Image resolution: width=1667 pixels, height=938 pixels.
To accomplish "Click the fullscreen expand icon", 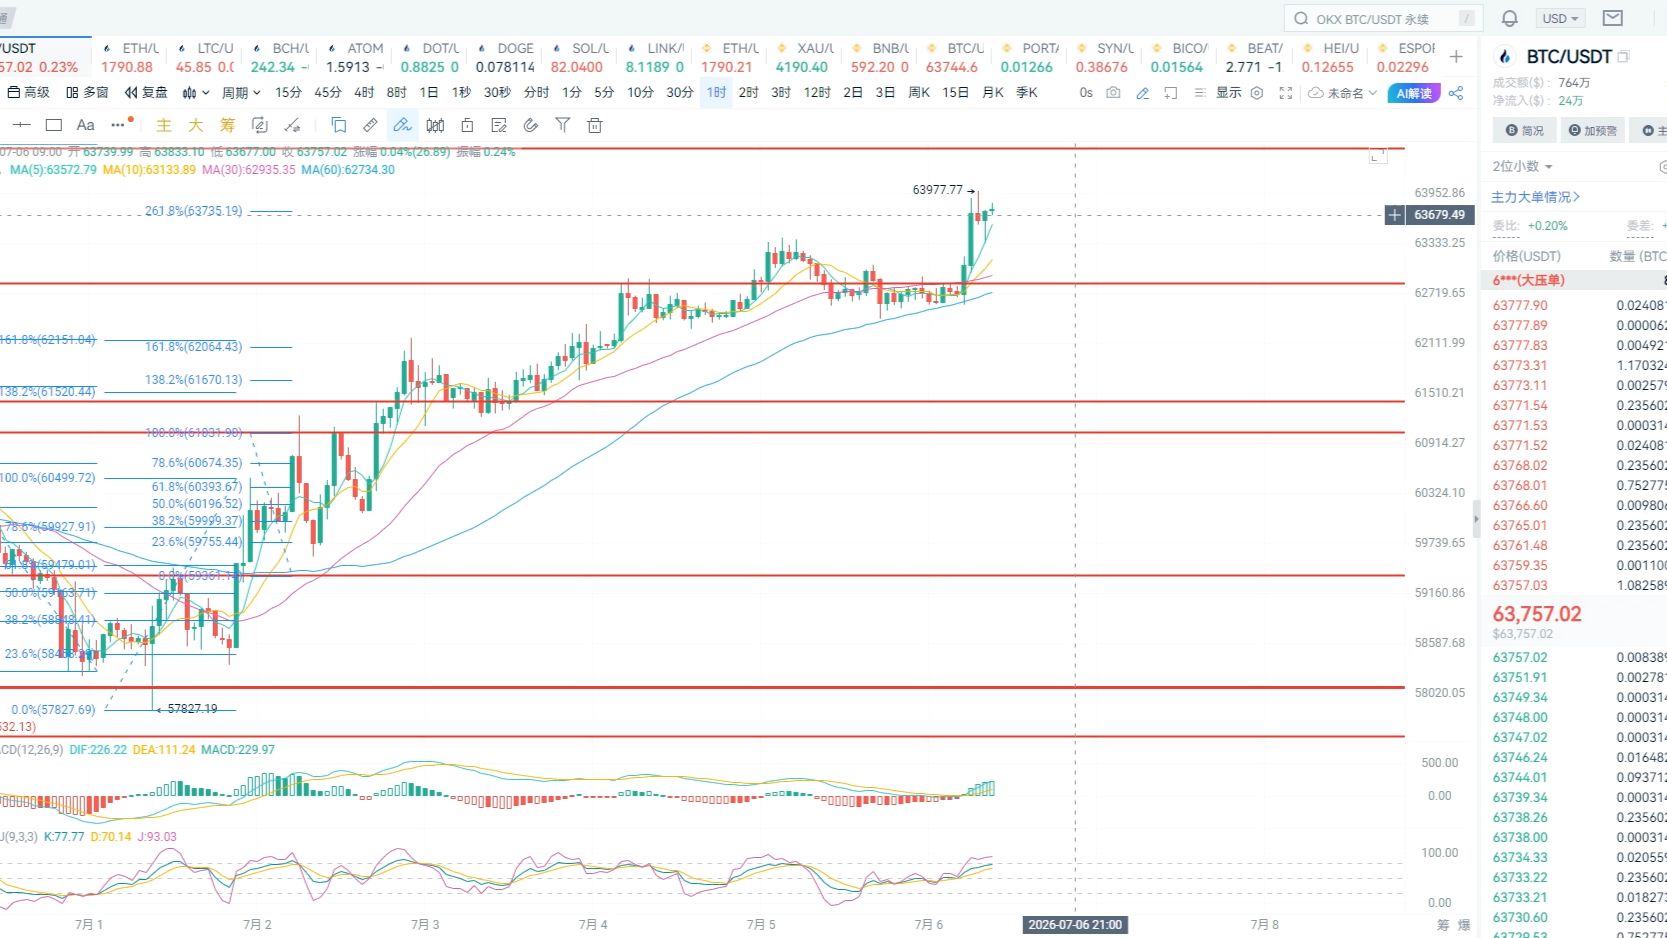I will [x=1286, y=93].
